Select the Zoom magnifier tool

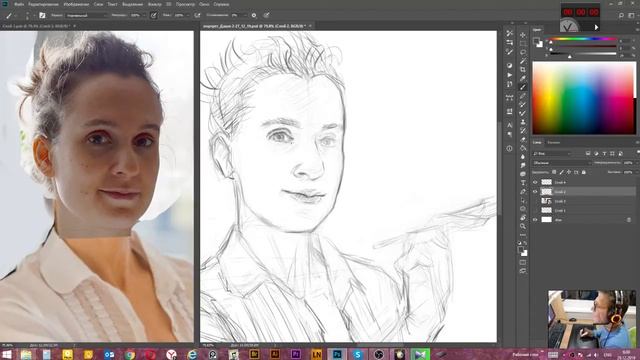523,226
